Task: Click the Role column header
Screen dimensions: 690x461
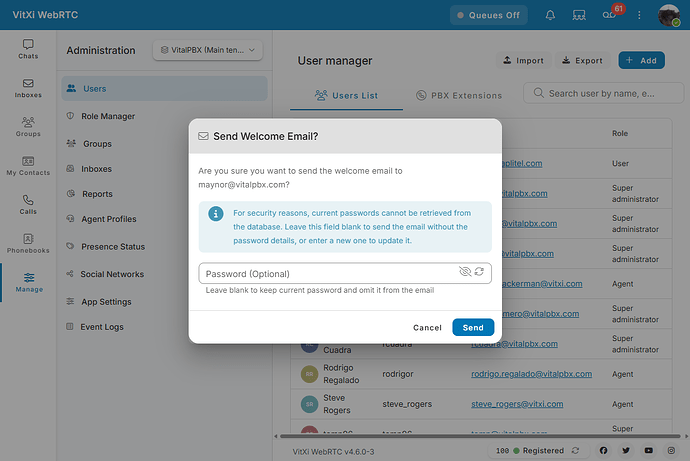Action: click(620, 133)
